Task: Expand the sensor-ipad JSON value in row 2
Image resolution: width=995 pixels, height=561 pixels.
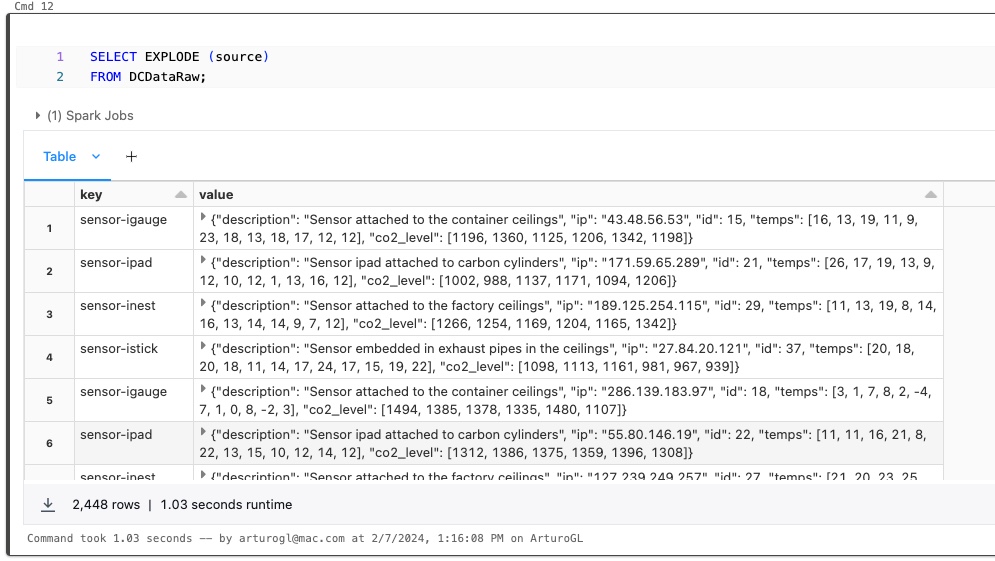Action: coord(203,261)
